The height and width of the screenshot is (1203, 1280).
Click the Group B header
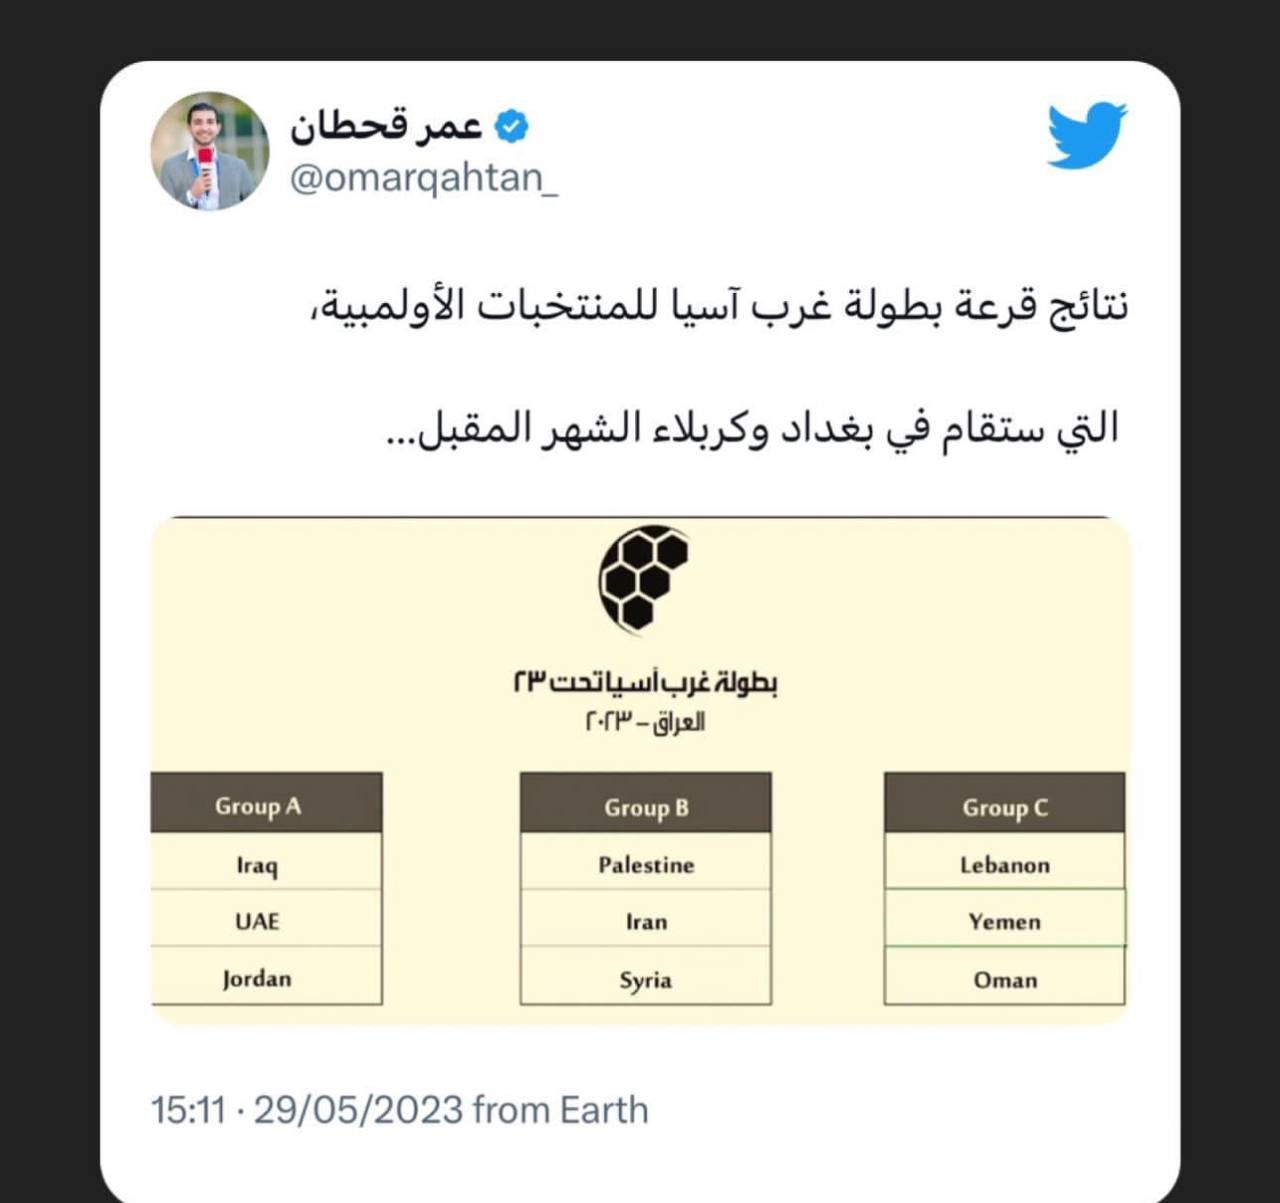(x=646, y=804)
